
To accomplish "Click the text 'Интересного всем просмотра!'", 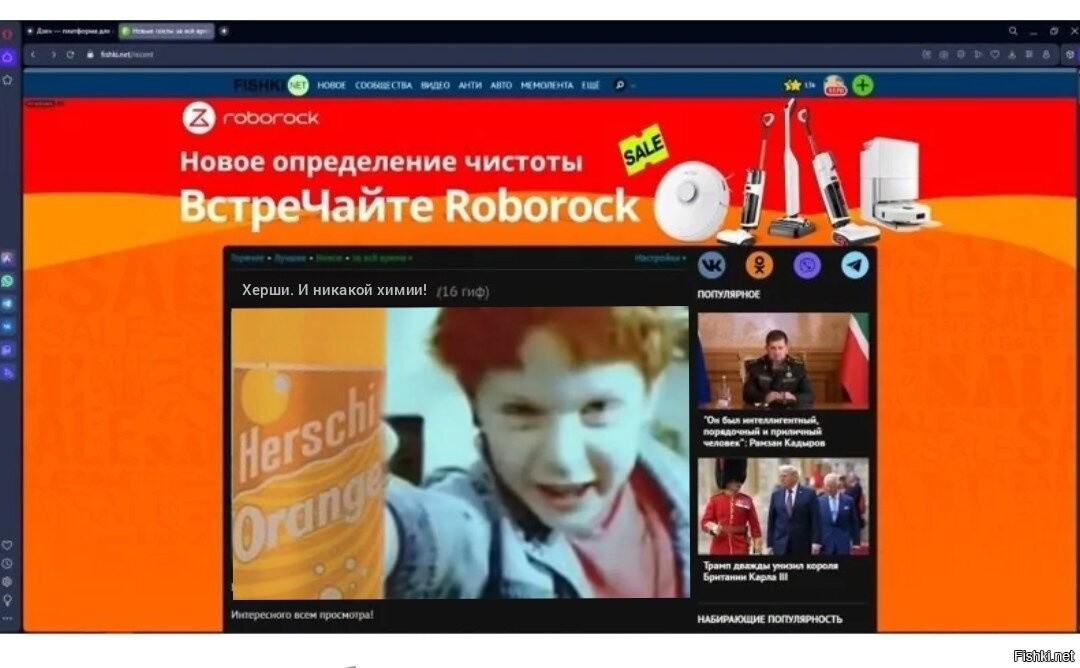I will (x=302, y=614).
